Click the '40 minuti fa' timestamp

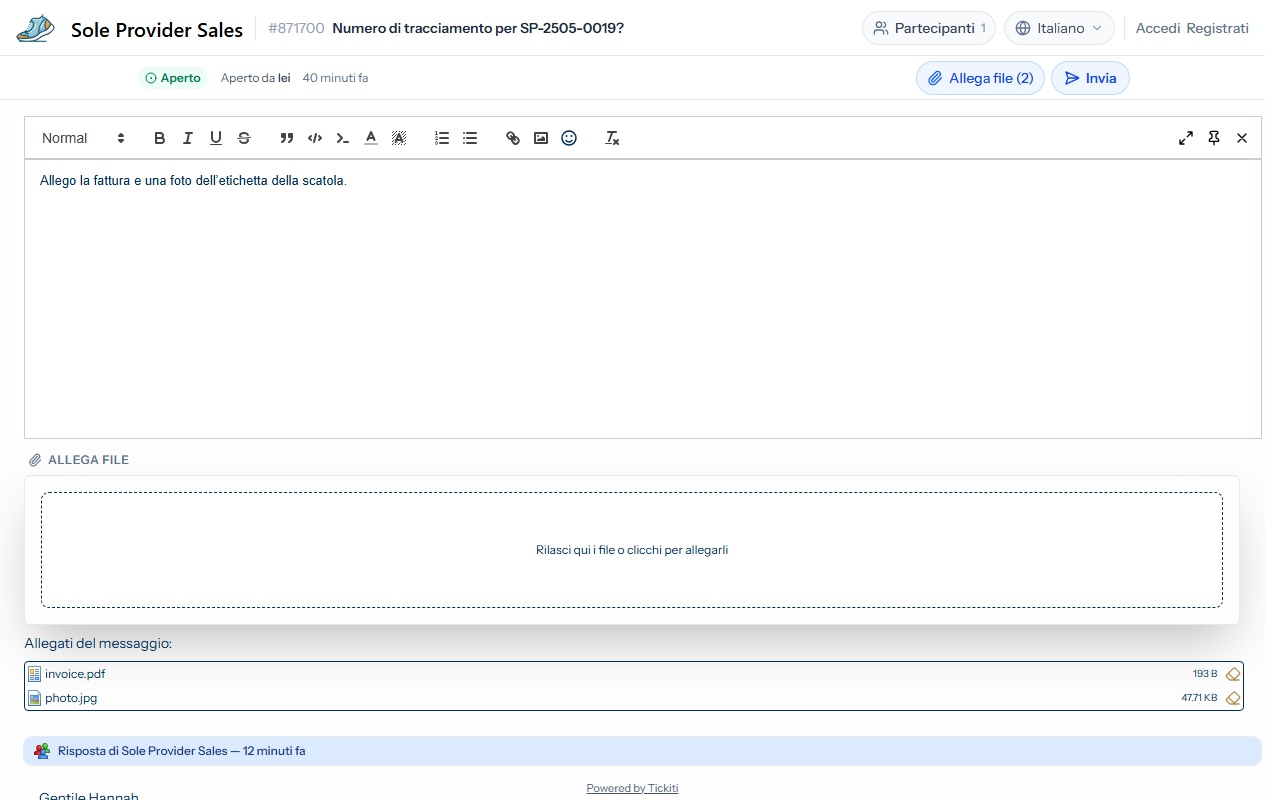[335, 78]
